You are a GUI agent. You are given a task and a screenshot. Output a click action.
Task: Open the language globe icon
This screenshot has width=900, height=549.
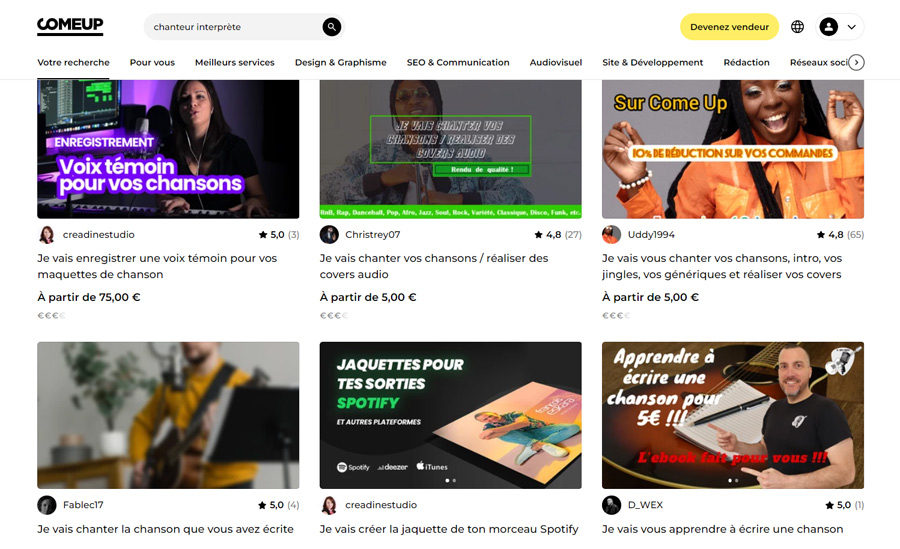point(797,26)
